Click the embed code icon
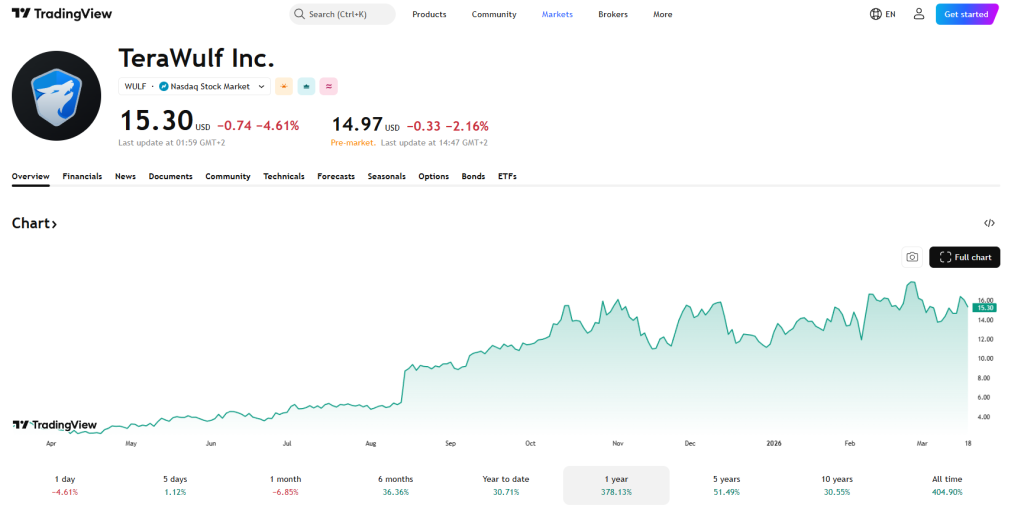 [989, 223]
